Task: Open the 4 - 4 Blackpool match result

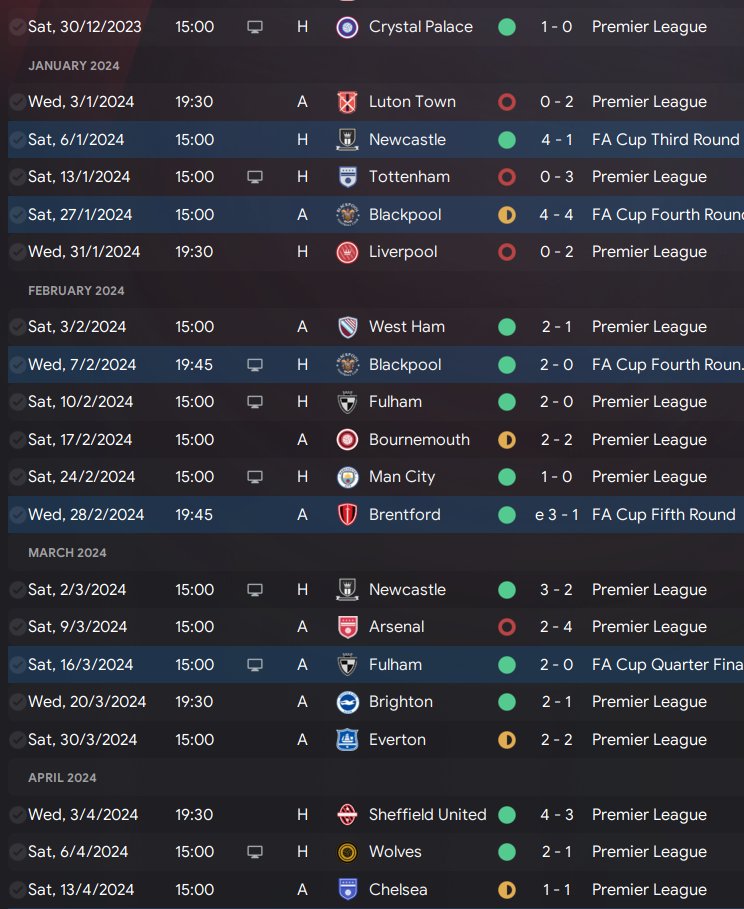Action: [556, 214]
